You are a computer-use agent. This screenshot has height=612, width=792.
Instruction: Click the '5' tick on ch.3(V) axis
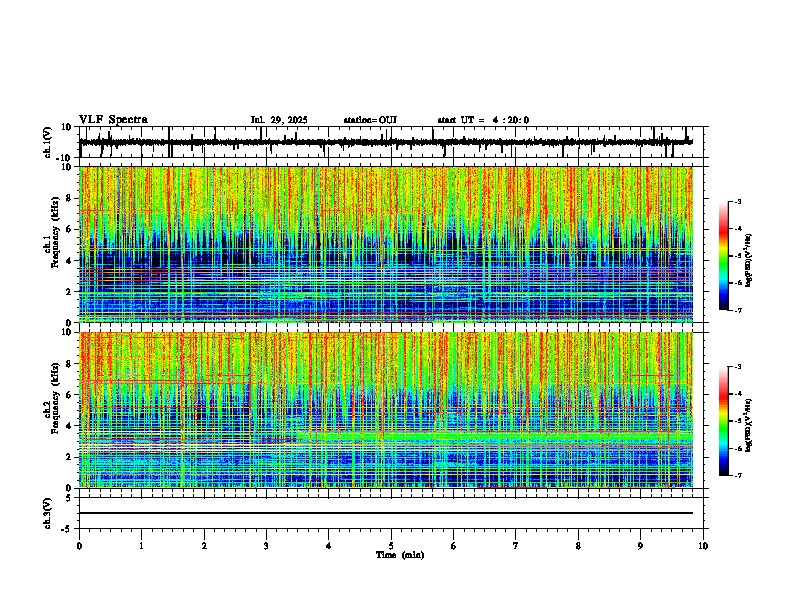(70, 497)
